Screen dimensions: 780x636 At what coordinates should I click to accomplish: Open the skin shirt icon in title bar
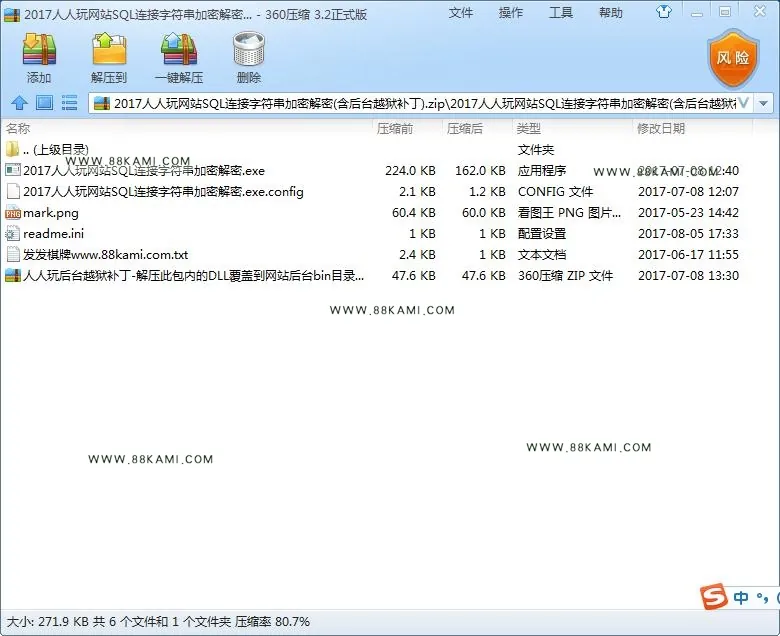[664, 12]
